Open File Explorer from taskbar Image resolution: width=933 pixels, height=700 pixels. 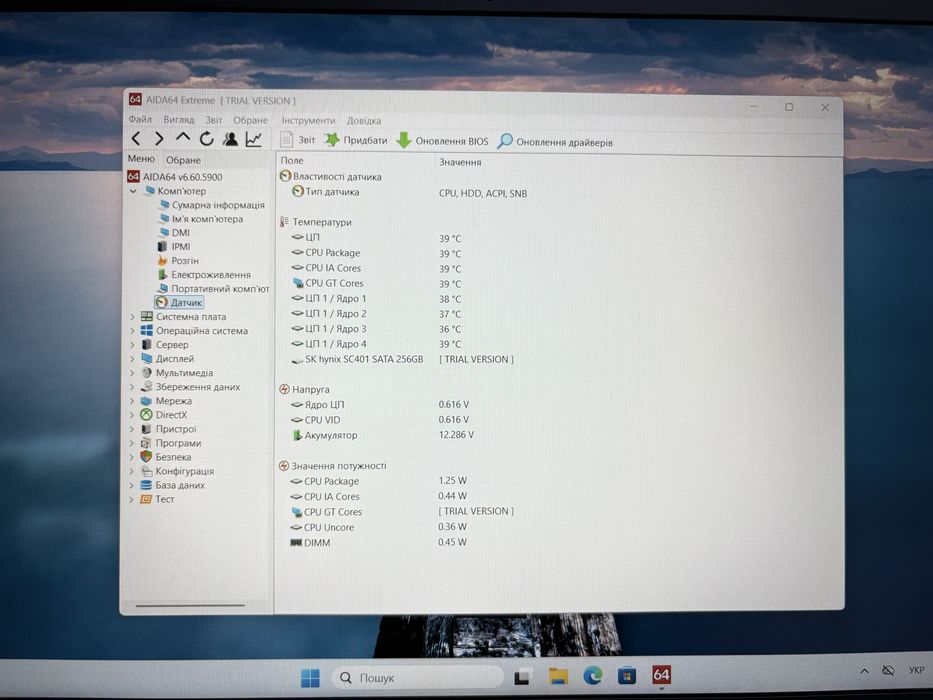pyautogui.click(x=558, y=676)
